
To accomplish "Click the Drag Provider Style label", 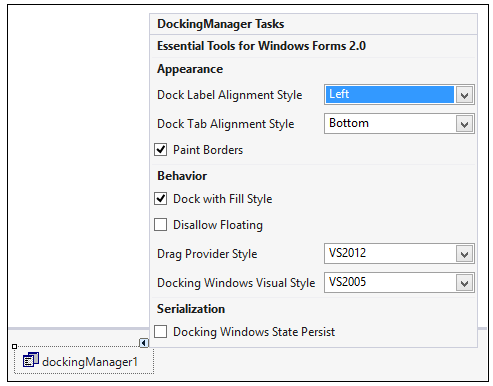I will click(207, 254).
